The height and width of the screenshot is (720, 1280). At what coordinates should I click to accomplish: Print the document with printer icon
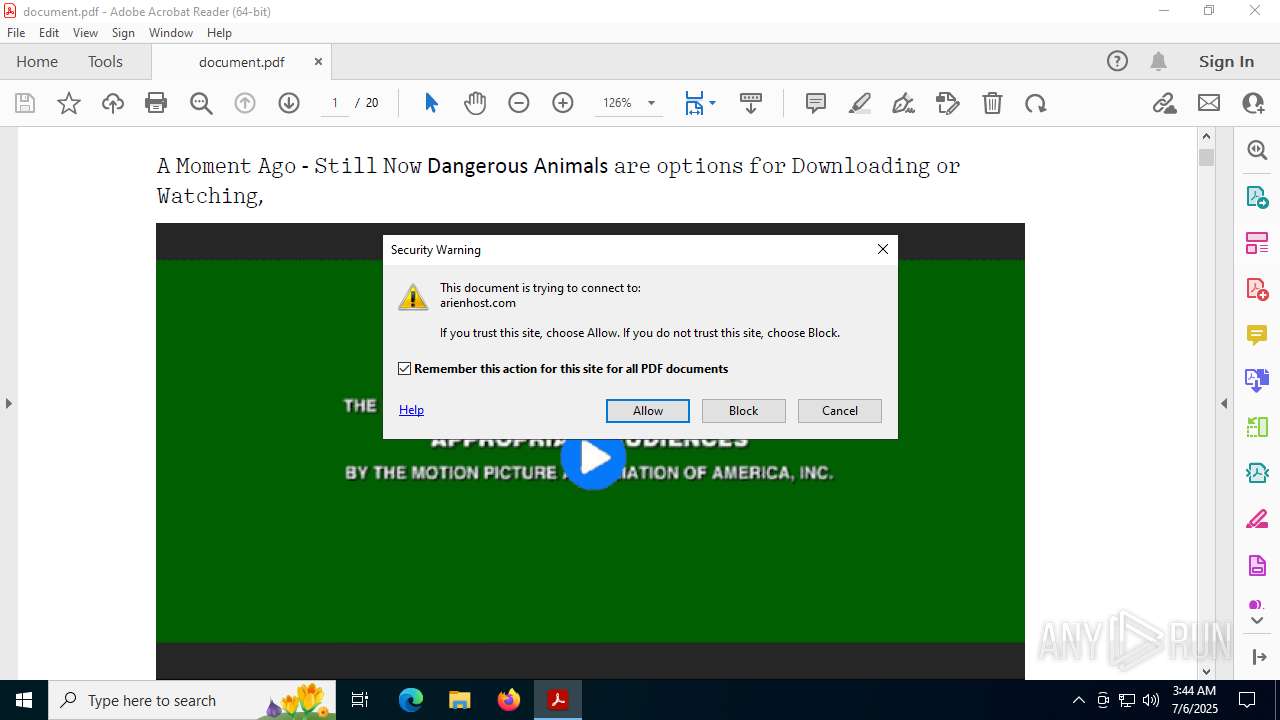(156, 103)
